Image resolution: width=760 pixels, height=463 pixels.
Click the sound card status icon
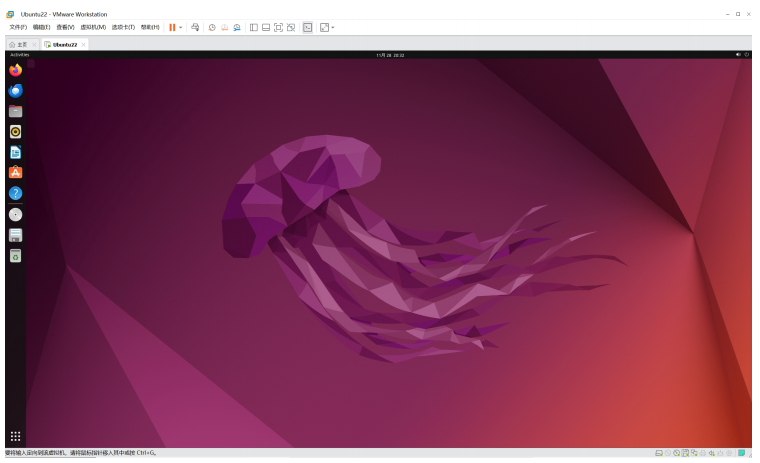click(712, 453)
